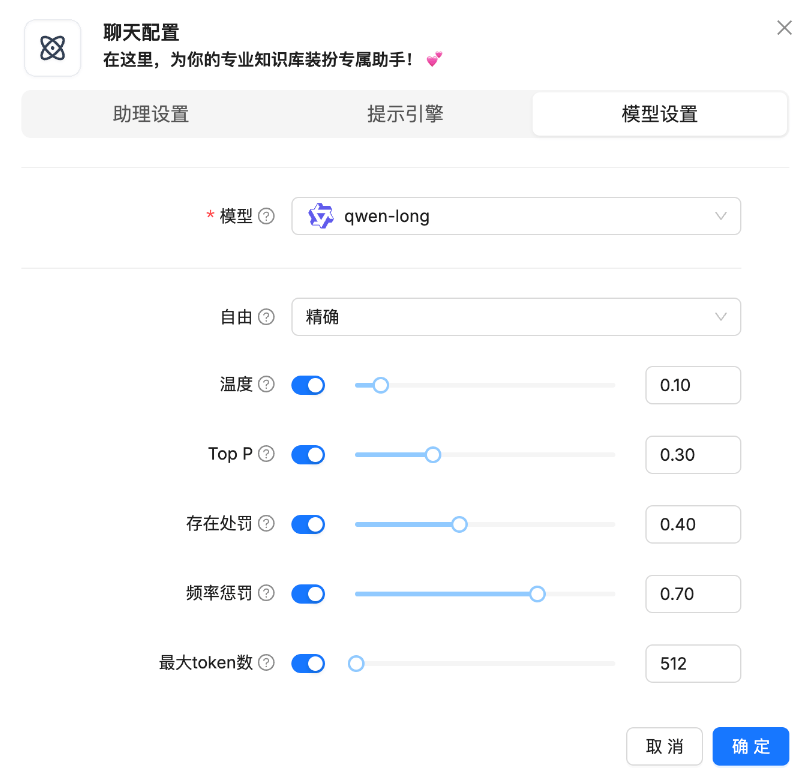The image size is (806, 774).
Task: Click the help icon next to 温度
Action: [266, 385]
